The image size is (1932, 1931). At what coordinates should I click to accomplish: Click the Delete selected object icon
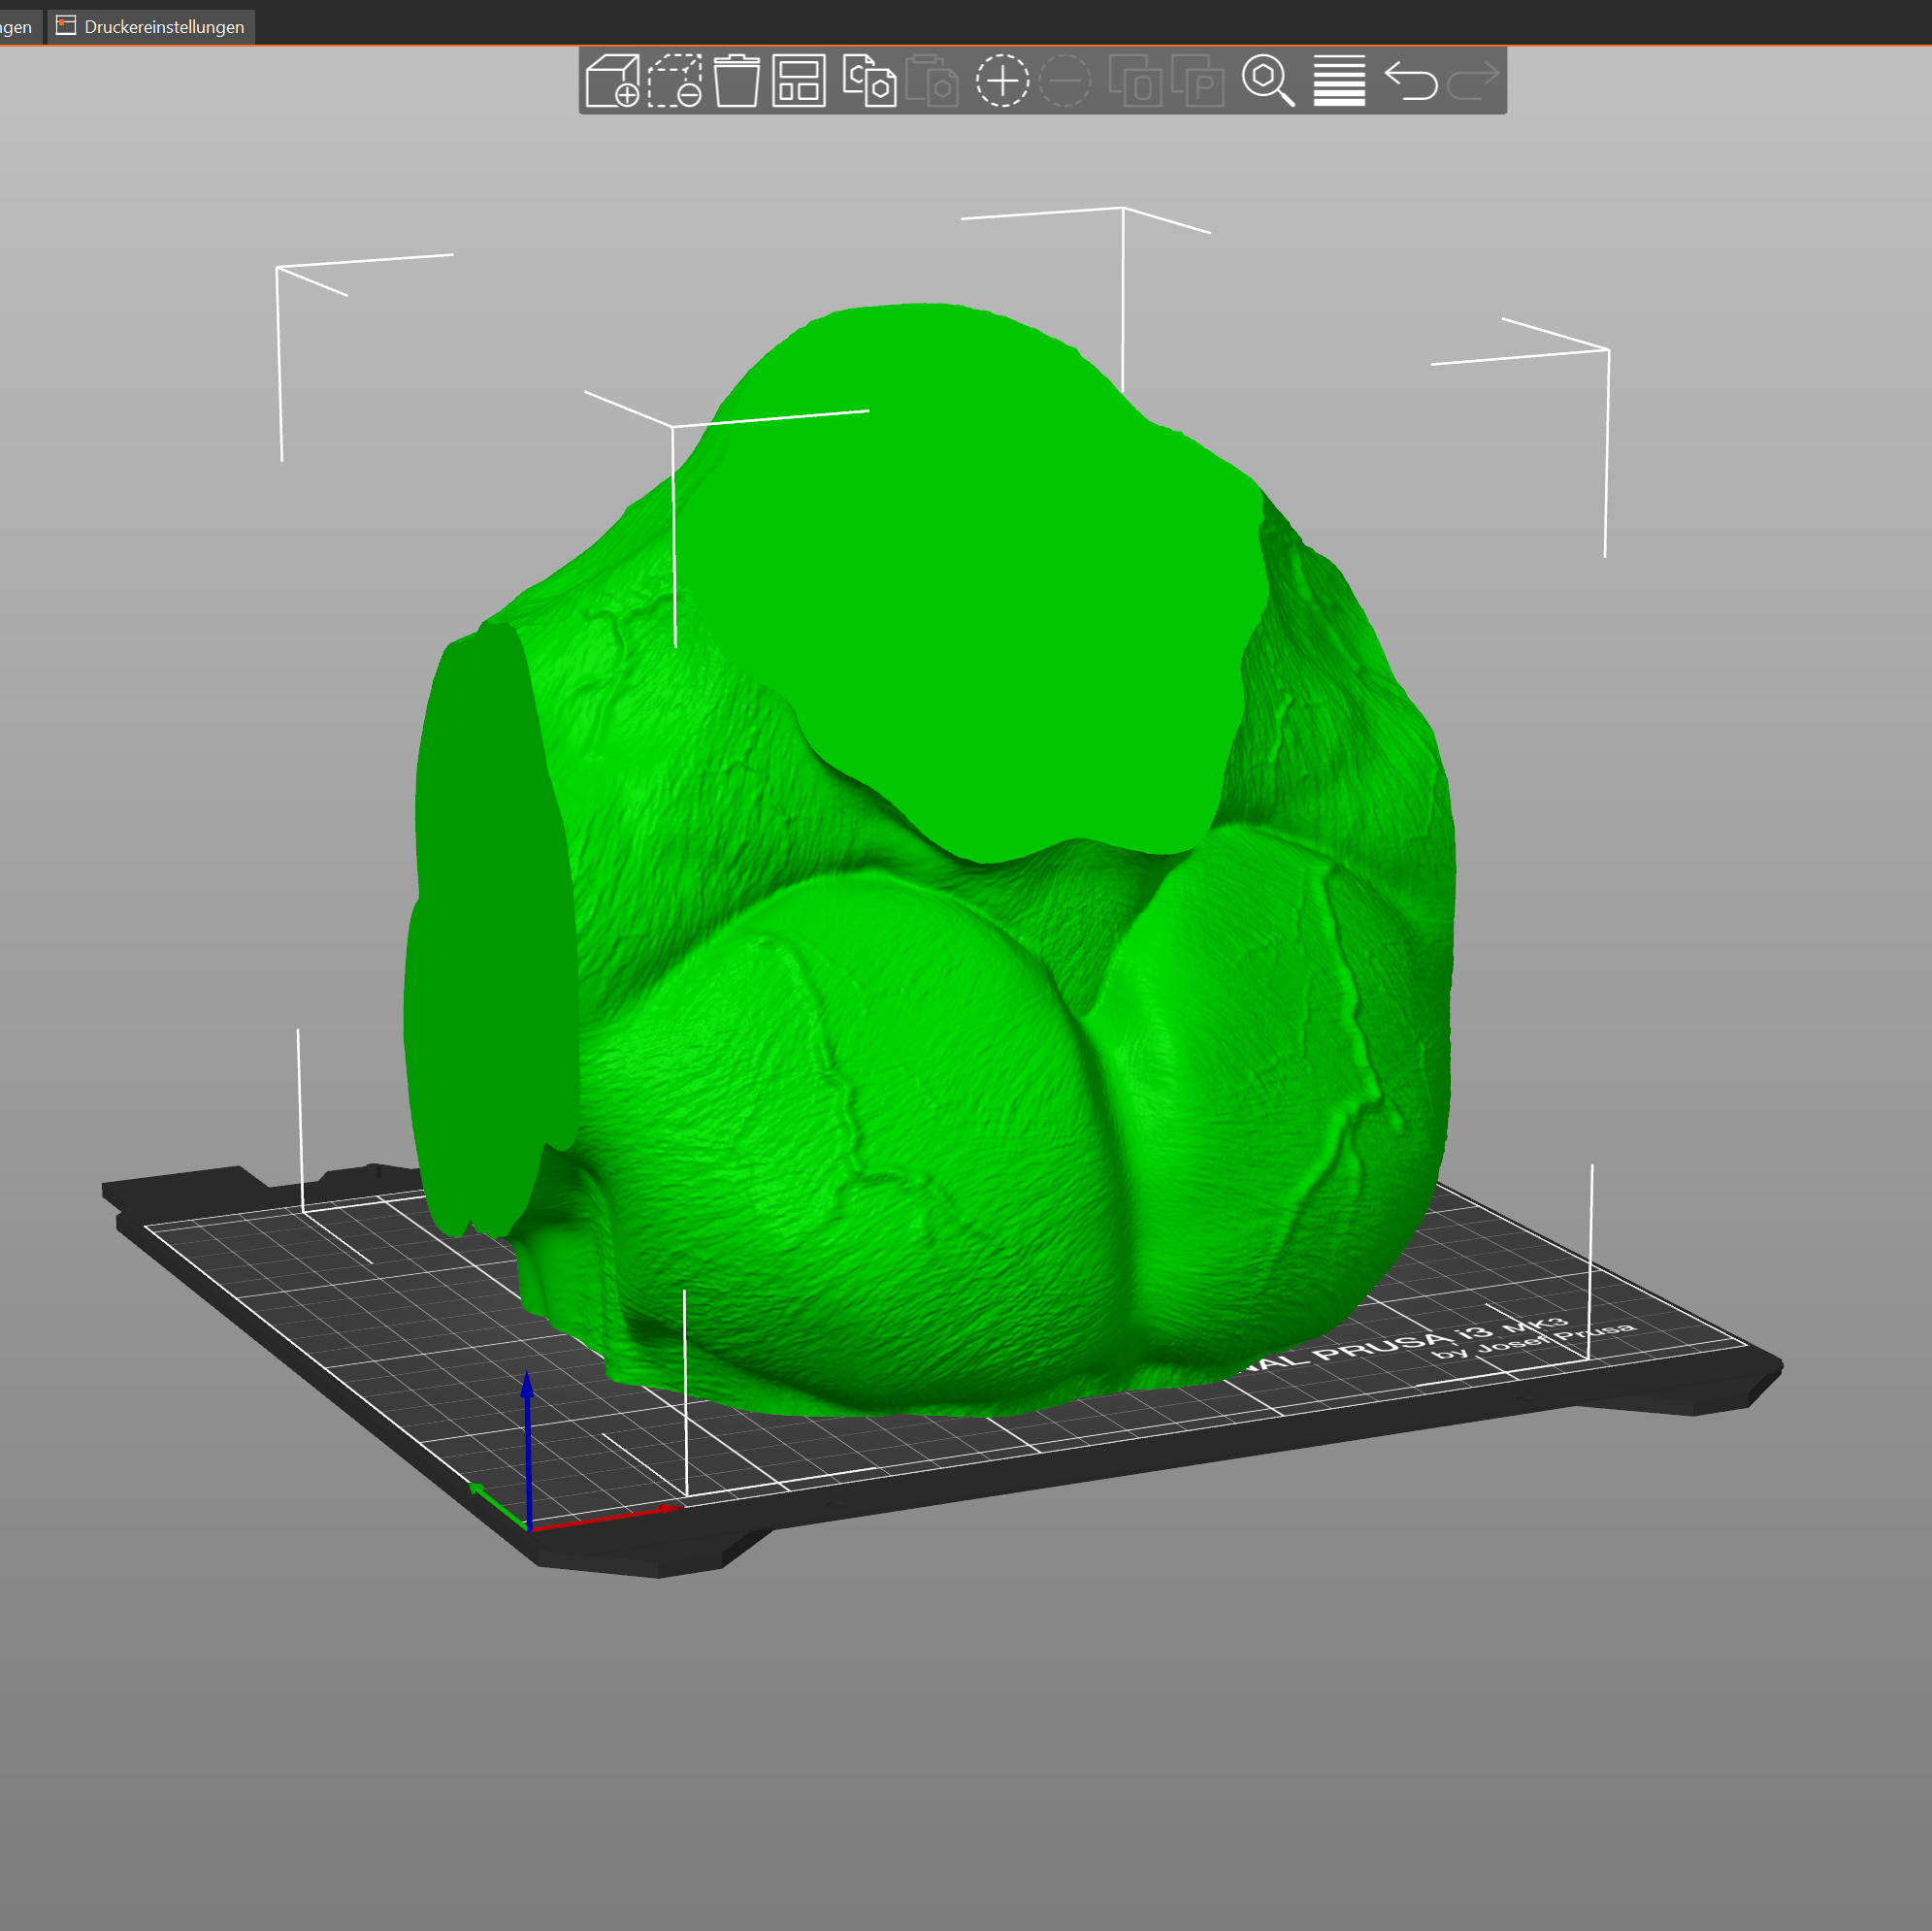click(674, 81)
